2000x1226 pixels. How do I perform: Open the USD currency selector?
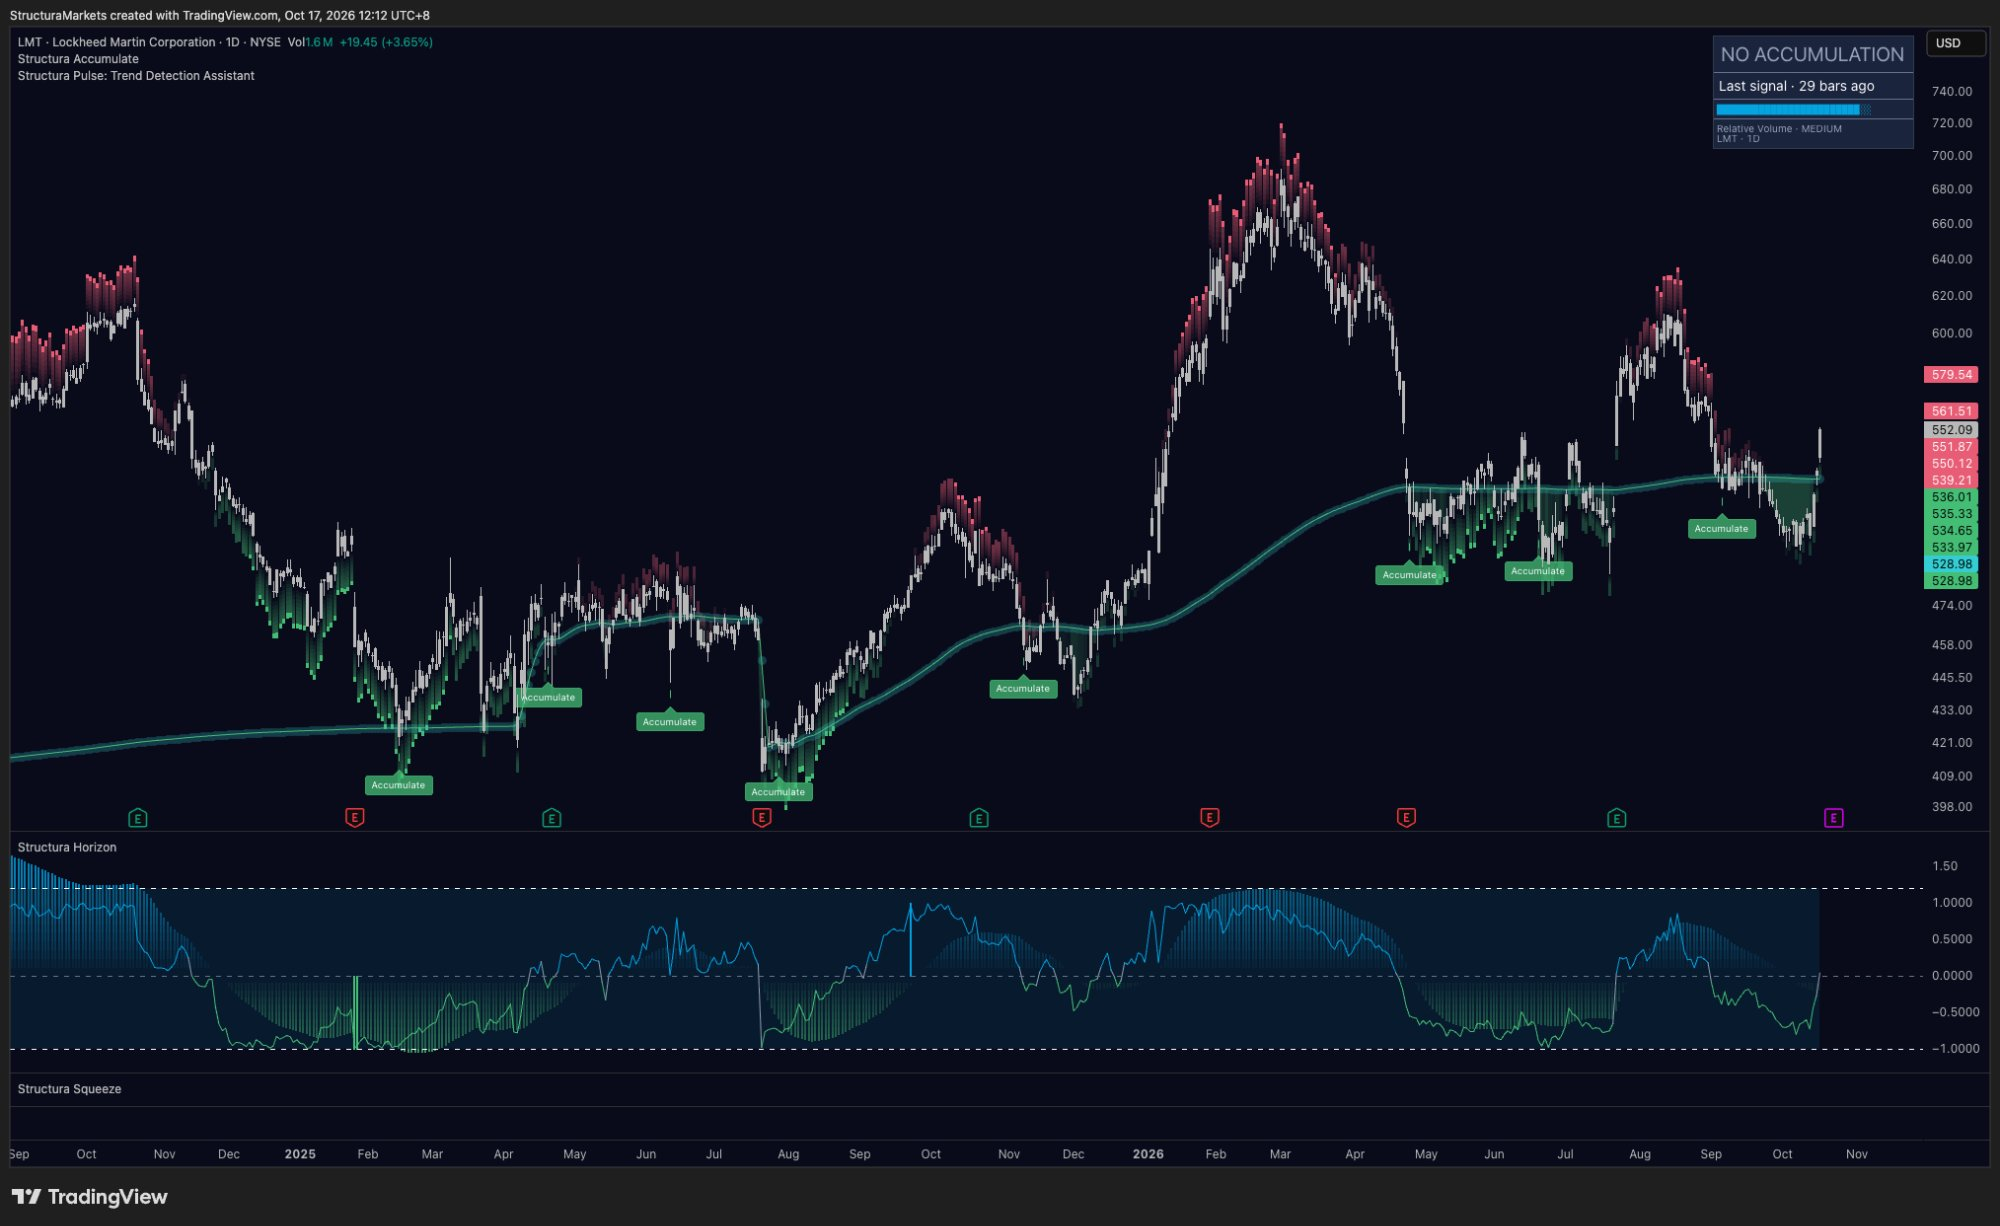pos(1954,43)
